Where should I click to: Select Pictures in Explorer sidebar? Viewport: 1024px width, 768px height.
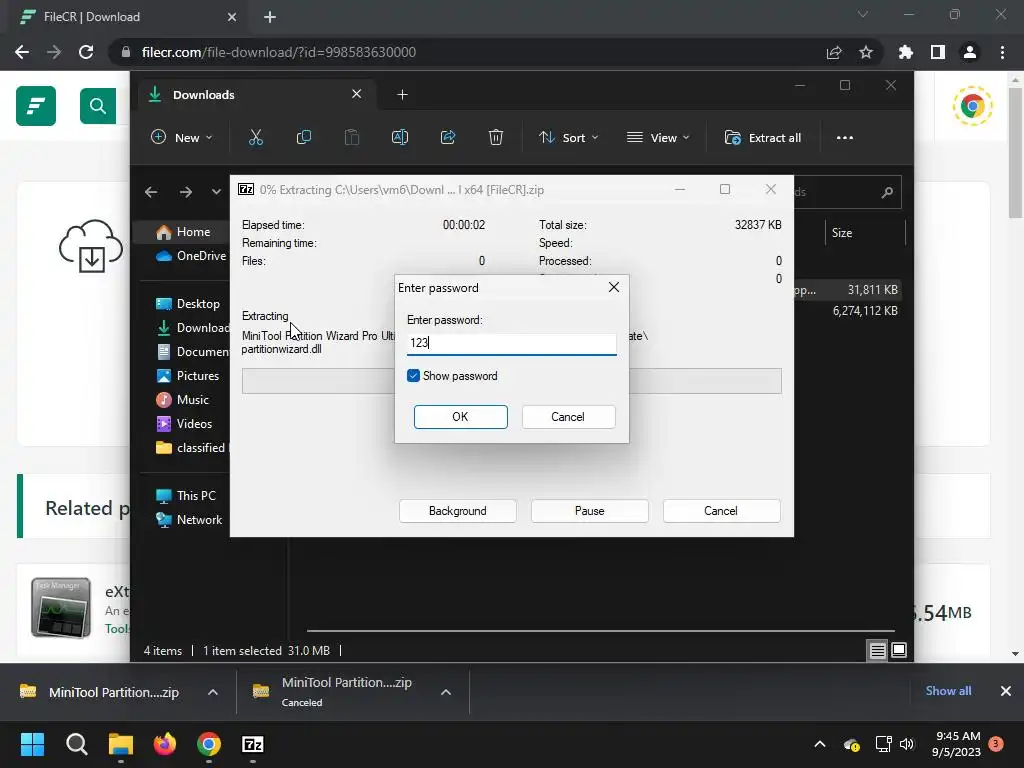187,376
